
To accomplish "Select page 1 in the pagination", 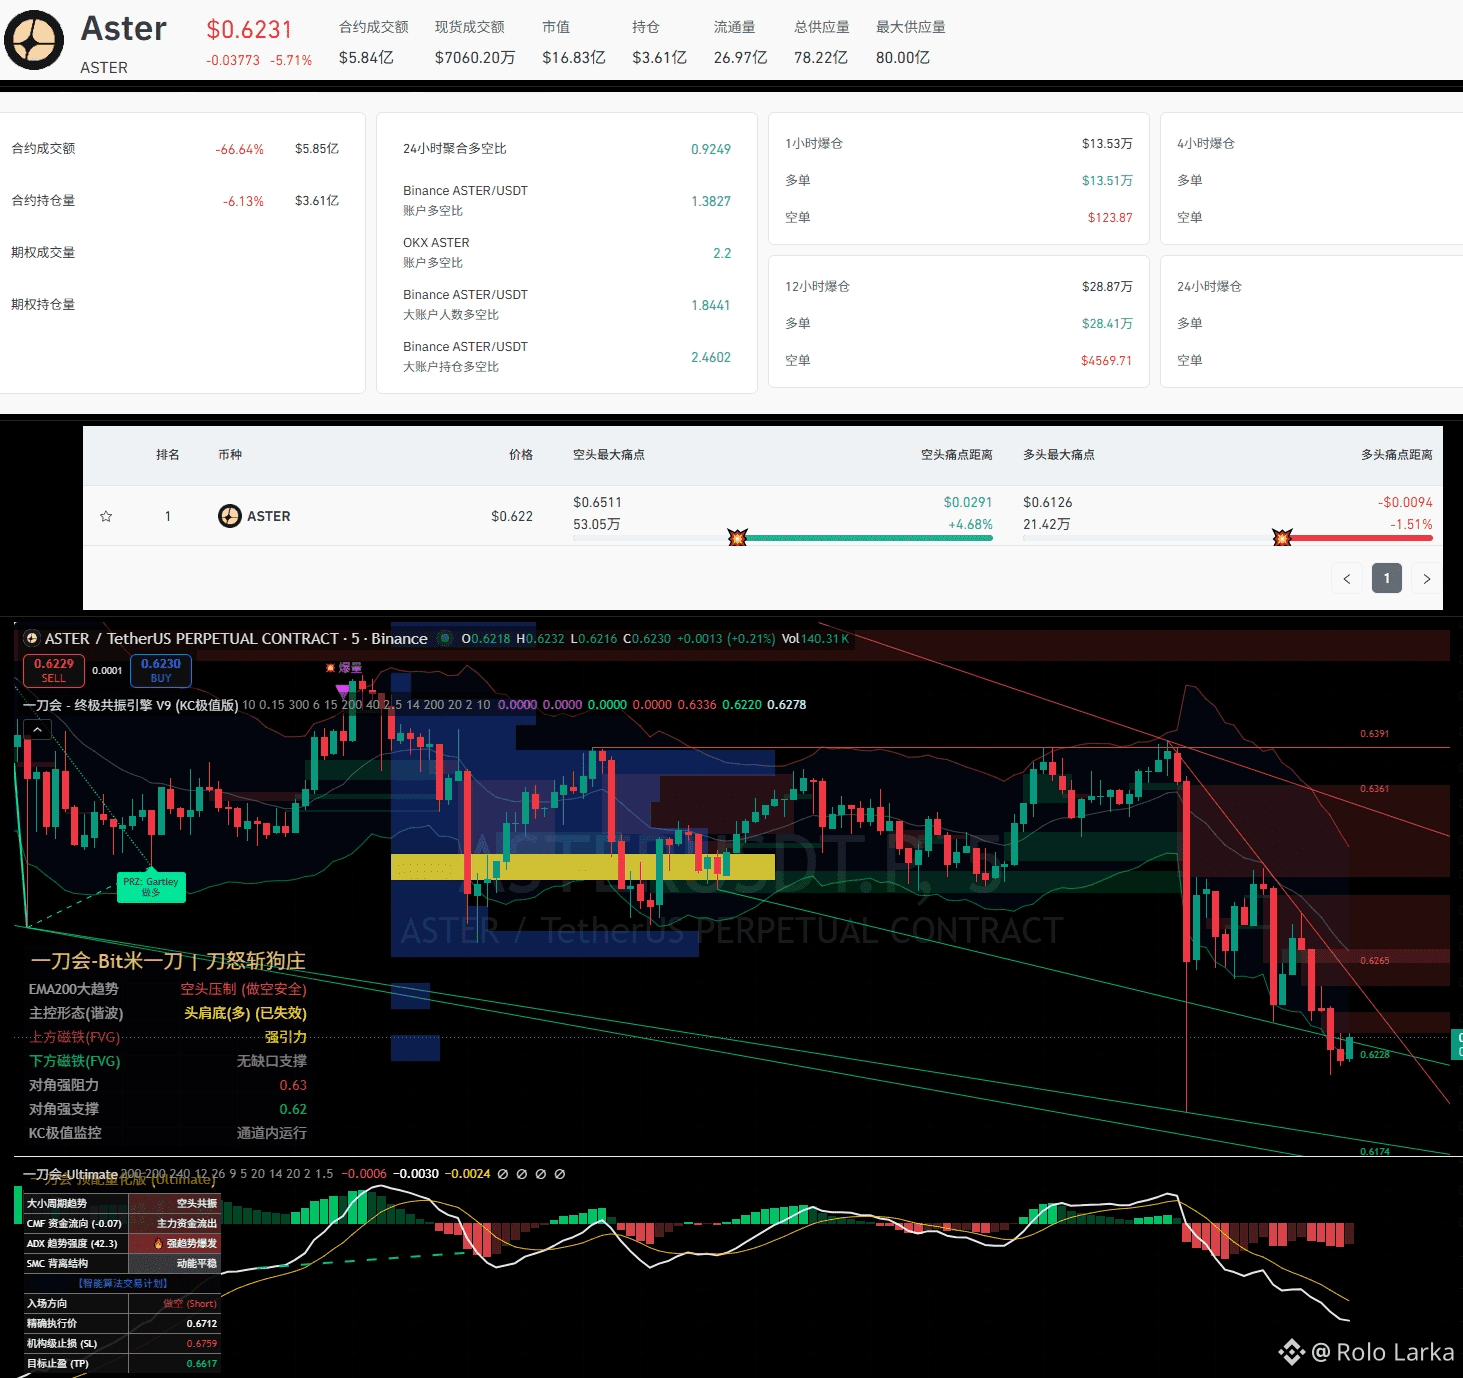I will (x=1386, y=578).
